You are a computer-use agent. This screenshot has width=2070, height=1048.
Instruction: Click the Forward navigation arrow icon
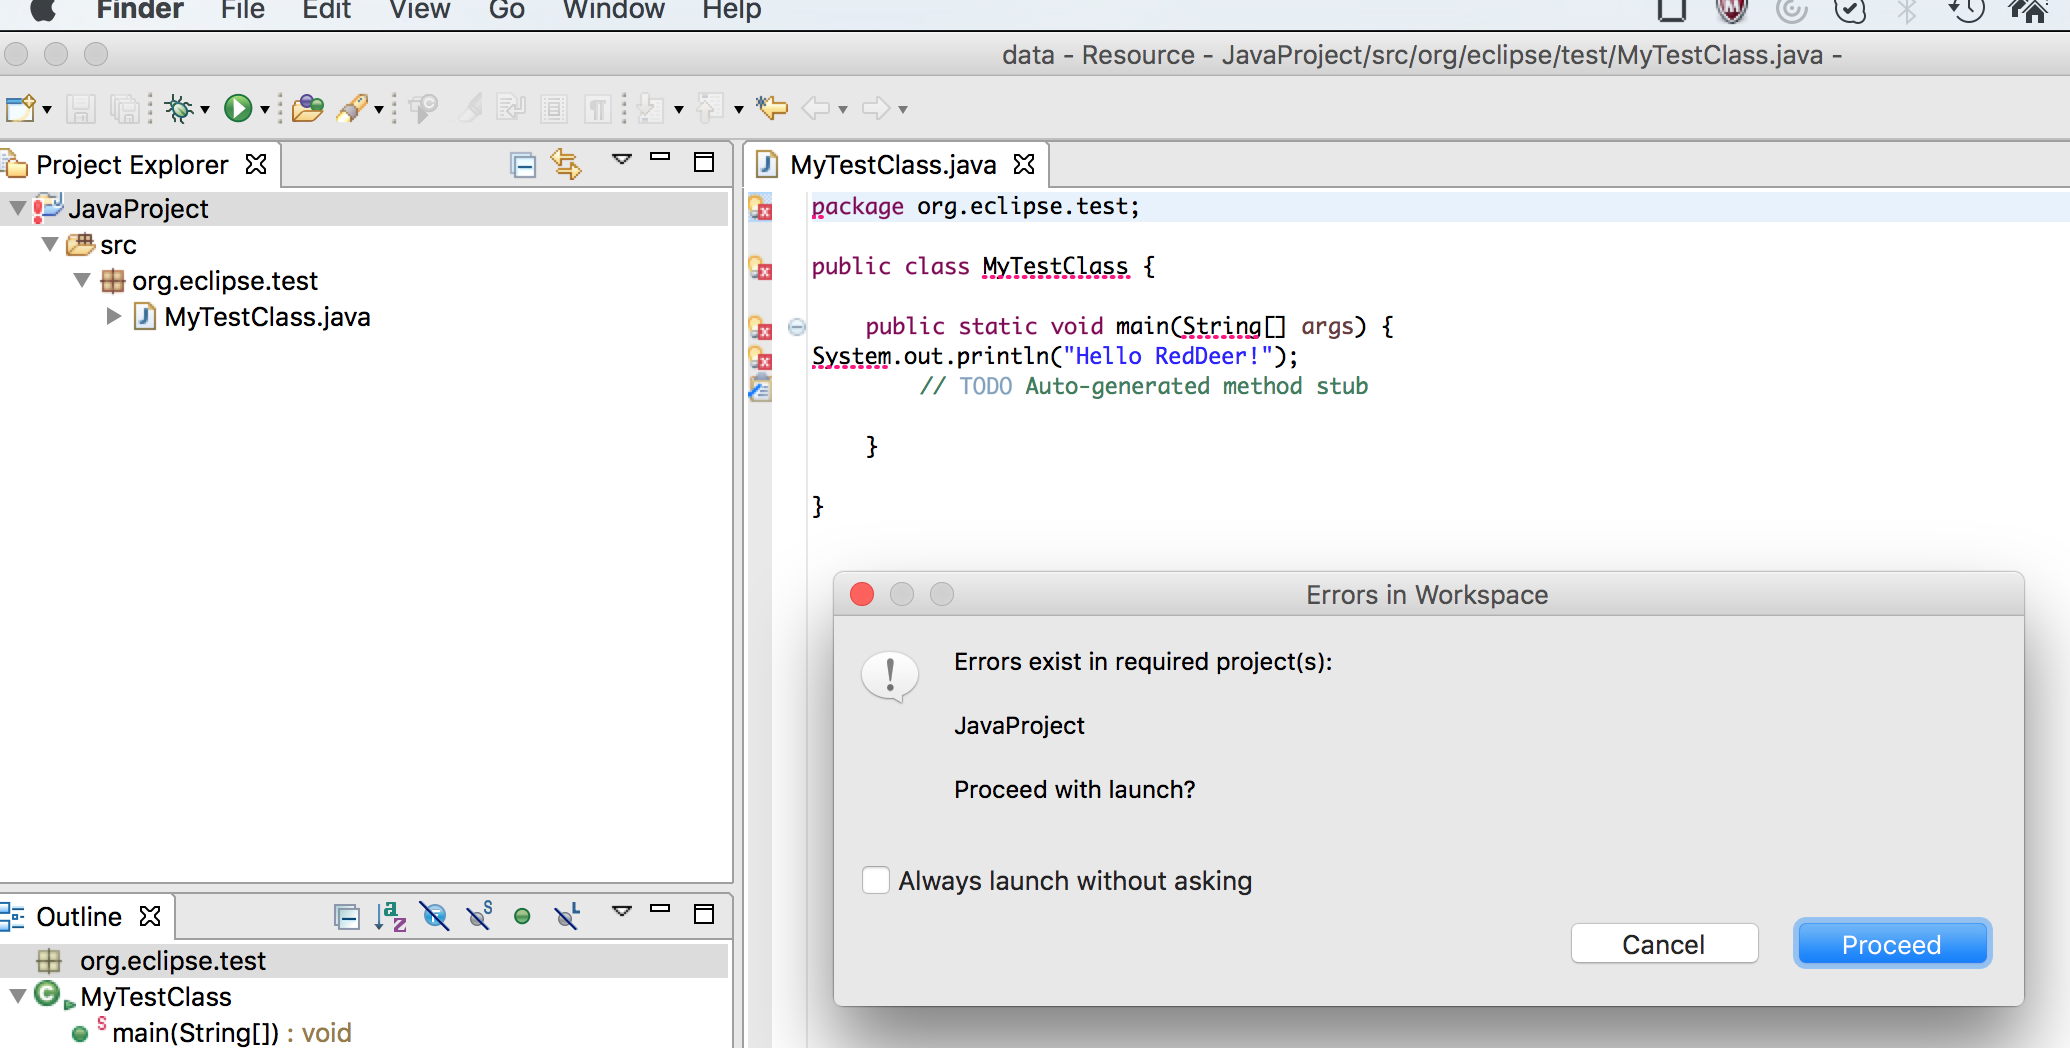click(876, 108)
